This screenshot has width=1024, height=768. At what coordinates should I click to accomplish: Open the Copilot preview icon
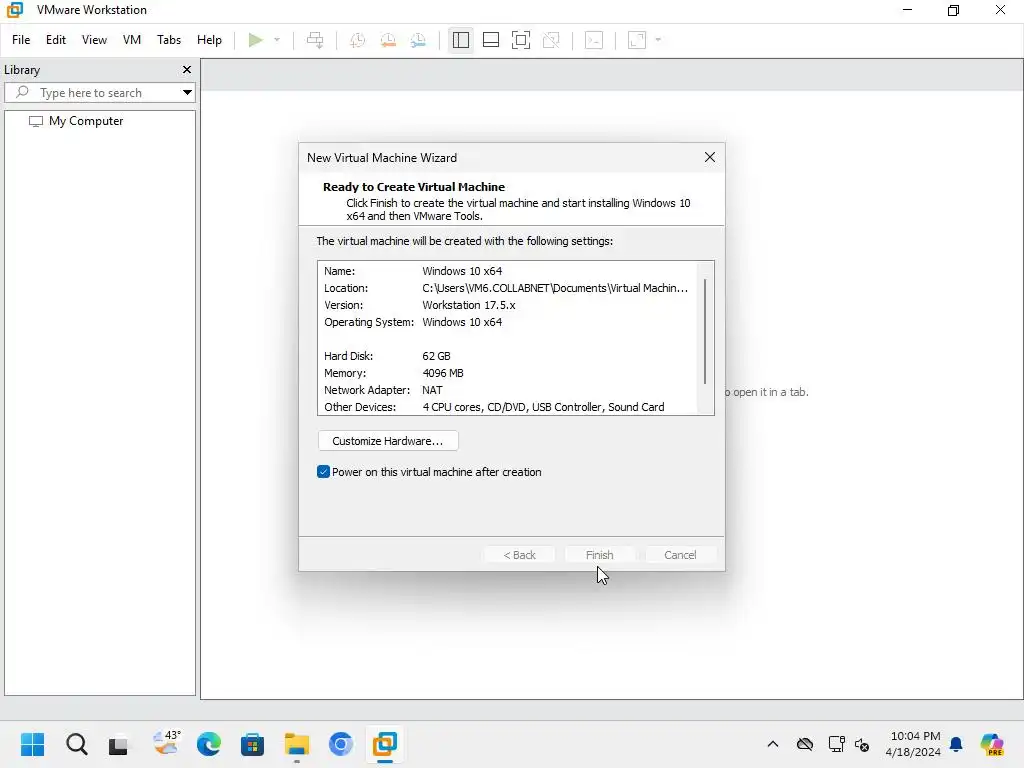click(992, 744)
